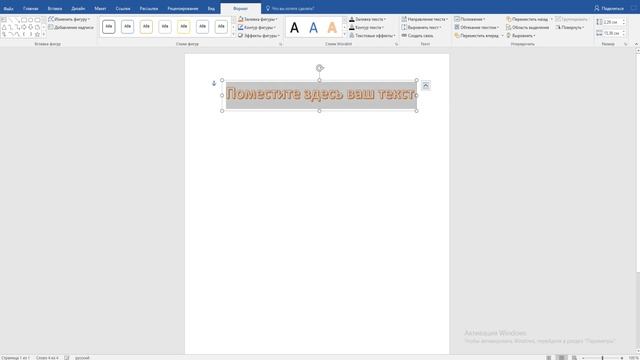Screen dimensions: 640x360
Task: Open the Повернуть rotate dropdown
Action: pyautogui.click(x=570, y=27)
